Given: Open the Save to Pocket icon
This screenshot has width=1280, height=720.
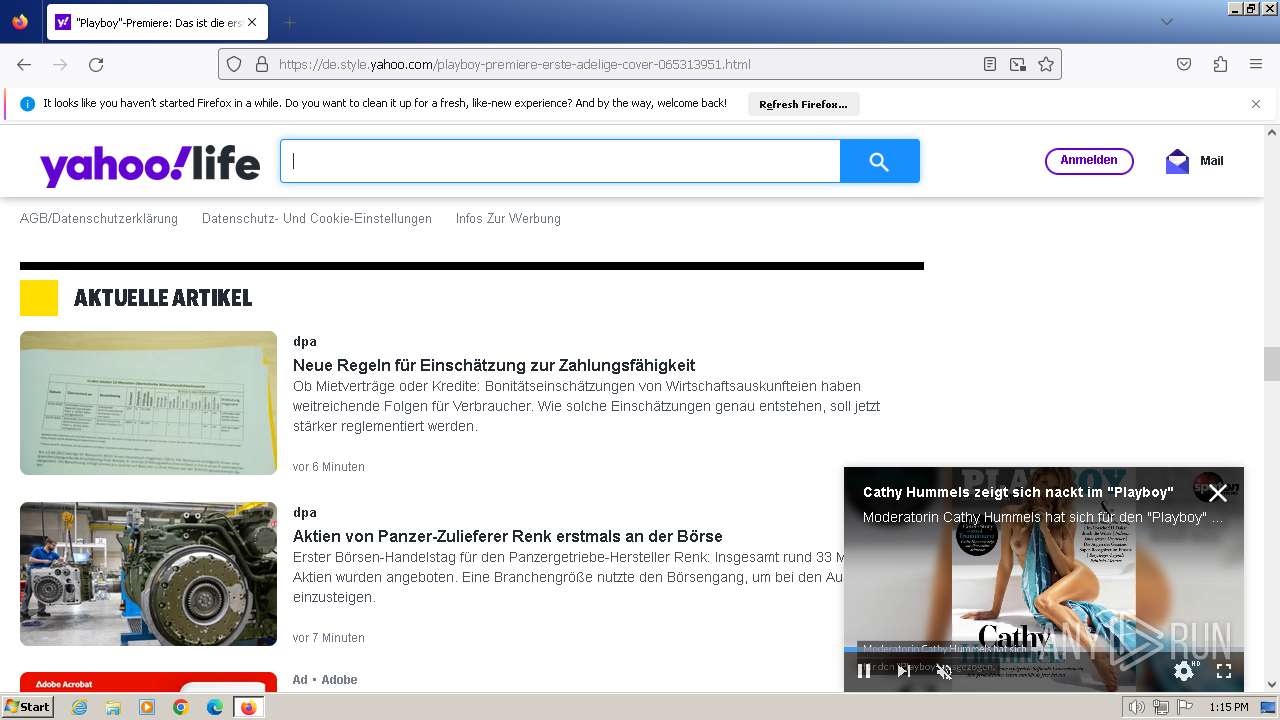Looking at the screenshot, I should 1184,64.
